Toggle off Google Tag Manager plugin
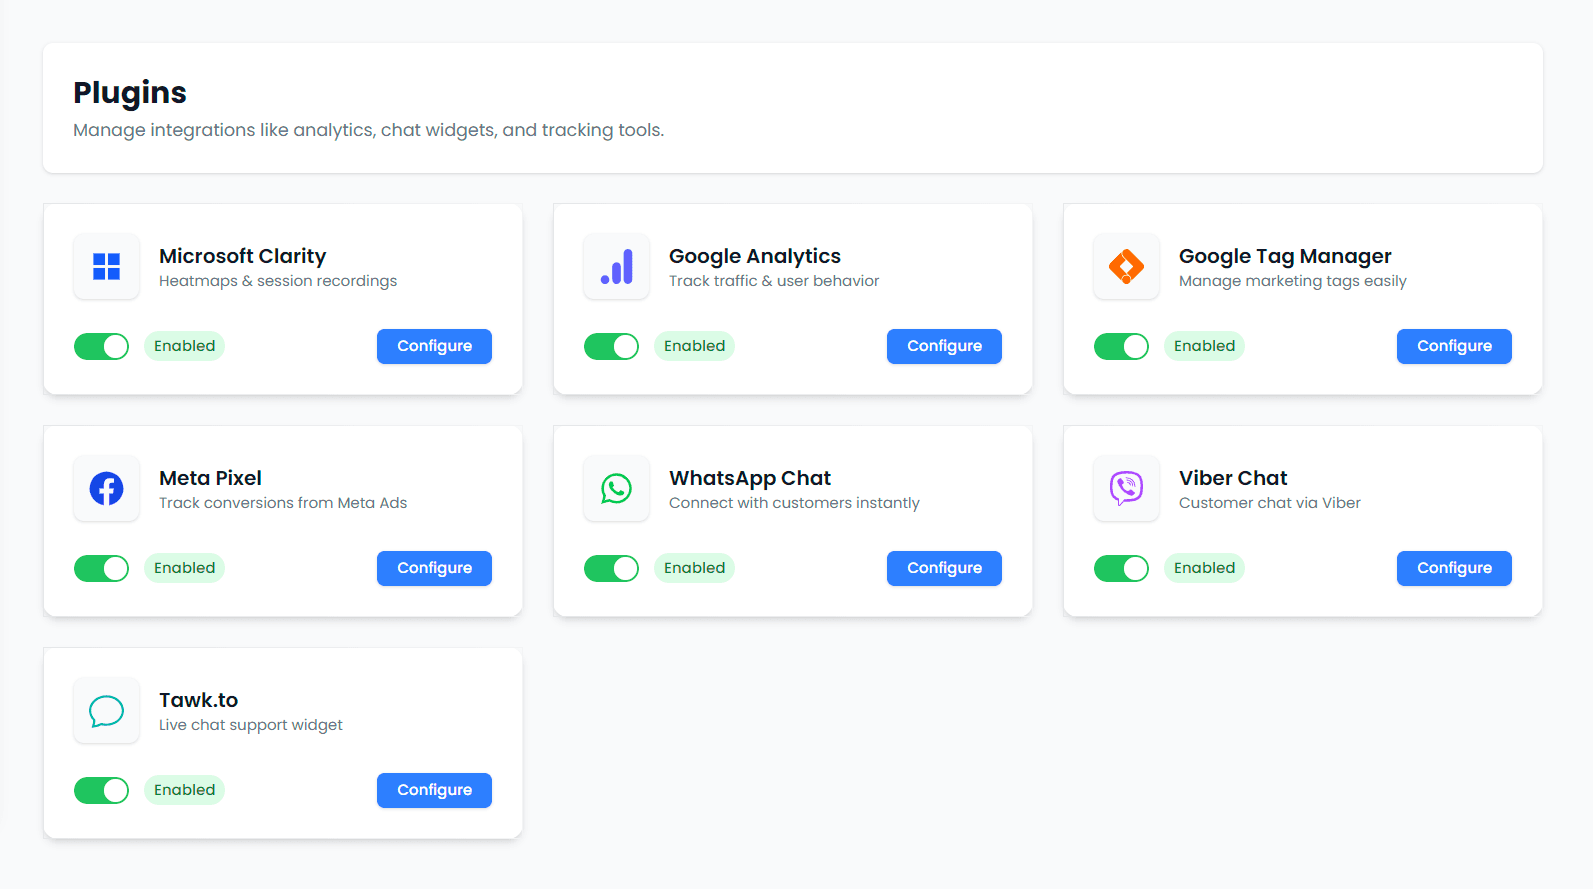 tap(1121, 347)
